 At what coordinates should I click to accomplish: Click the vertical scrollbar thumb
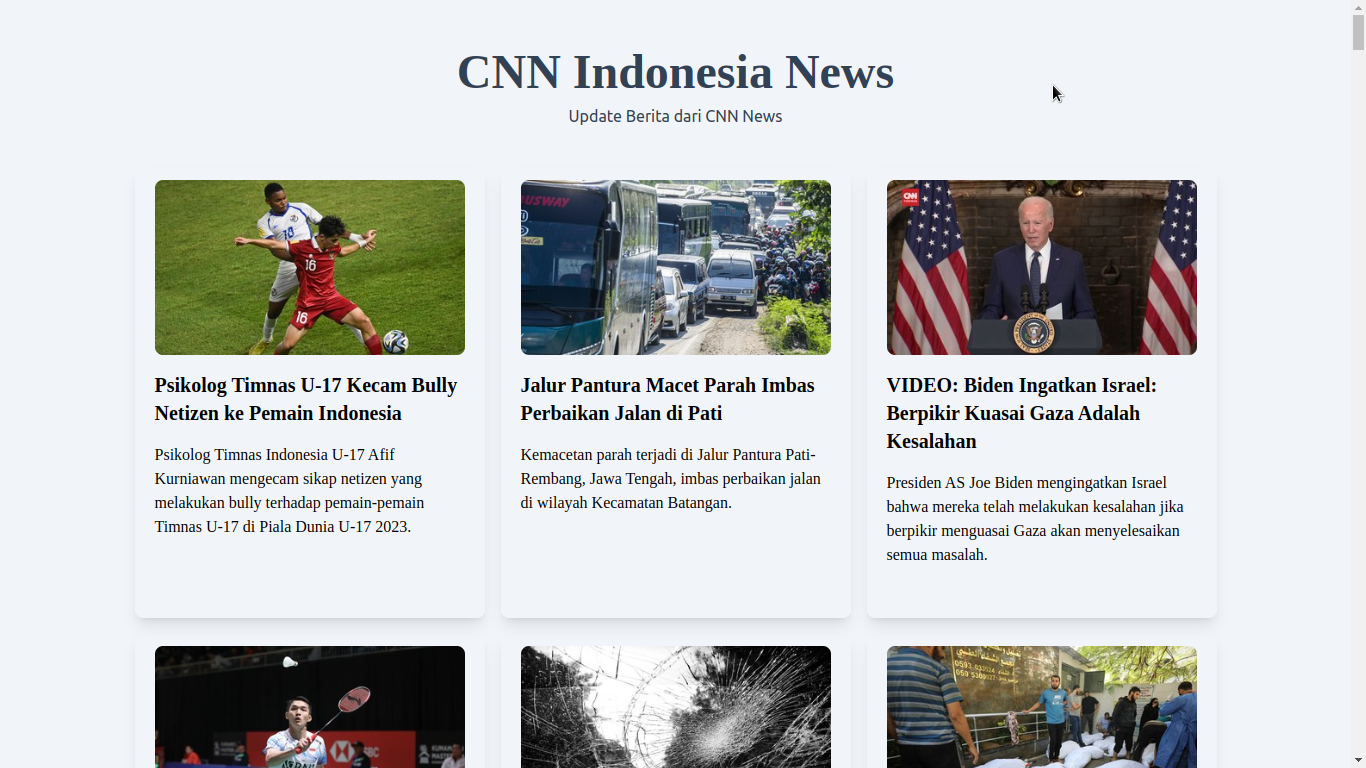click(1358, 32)
